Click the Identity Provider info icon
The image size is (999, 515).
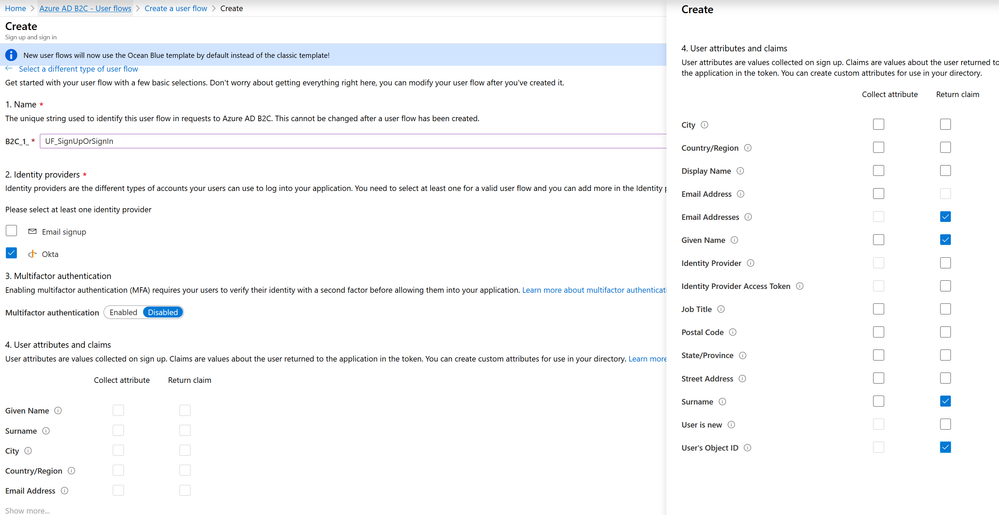click(x=751, y=263)
